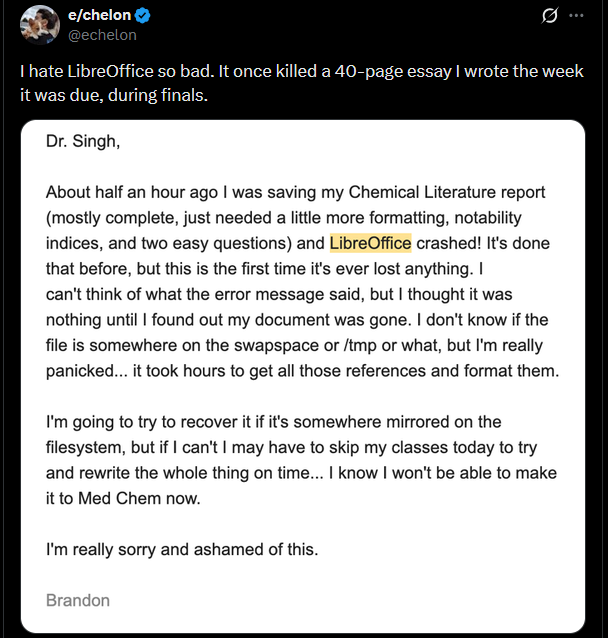This screenshot has width=608, height=638.
Task: Click the e/chelon display name
Action: tap(99, 15)
